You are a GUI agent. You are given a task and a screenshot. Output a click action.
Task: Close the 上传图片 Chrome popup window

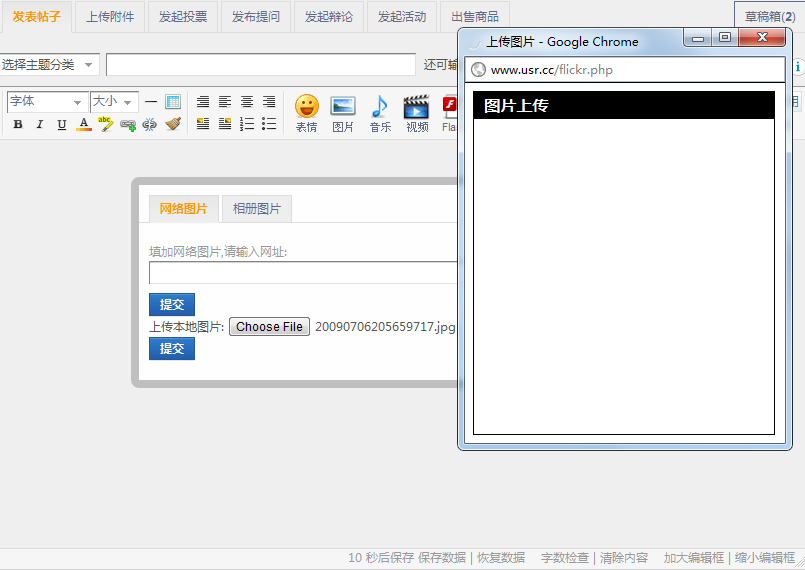pos(762,37)
